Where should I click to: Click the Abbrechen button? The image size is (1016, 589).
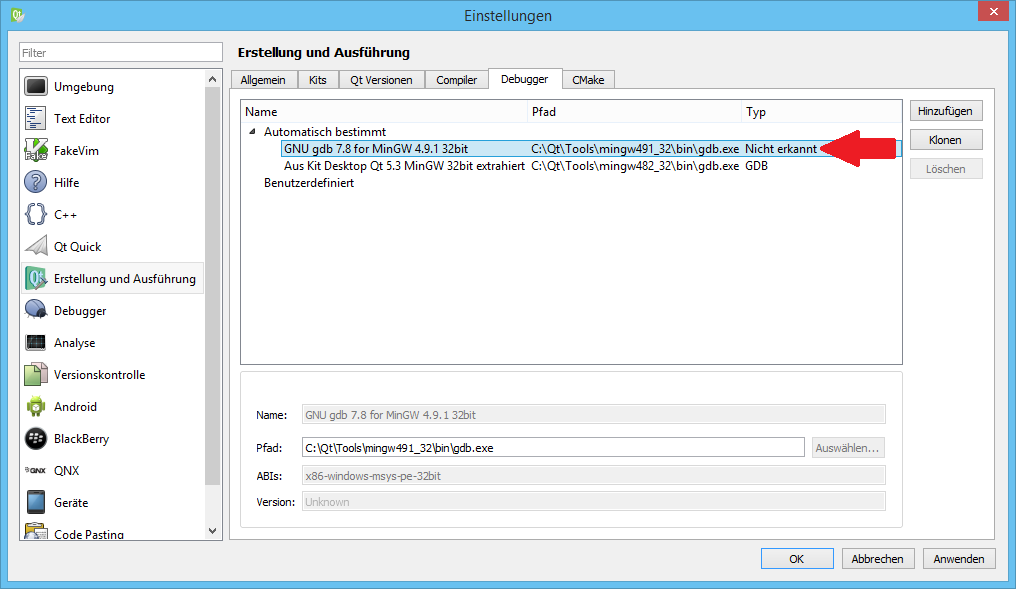pyautogui.click(x=877, y=559)
